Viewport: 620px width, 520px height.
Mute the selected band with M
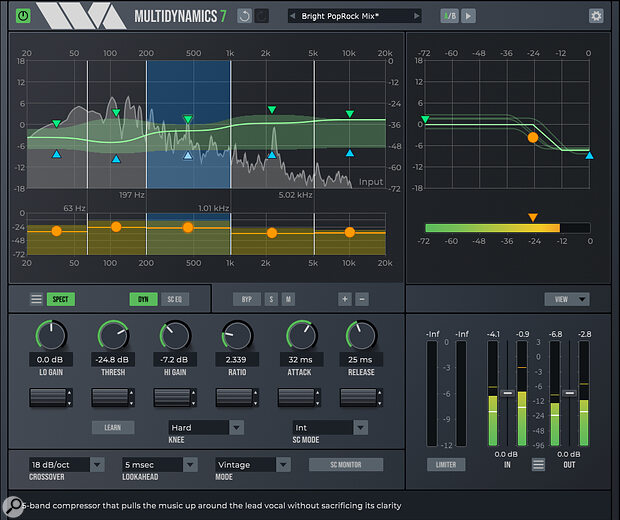coord(288,299)
